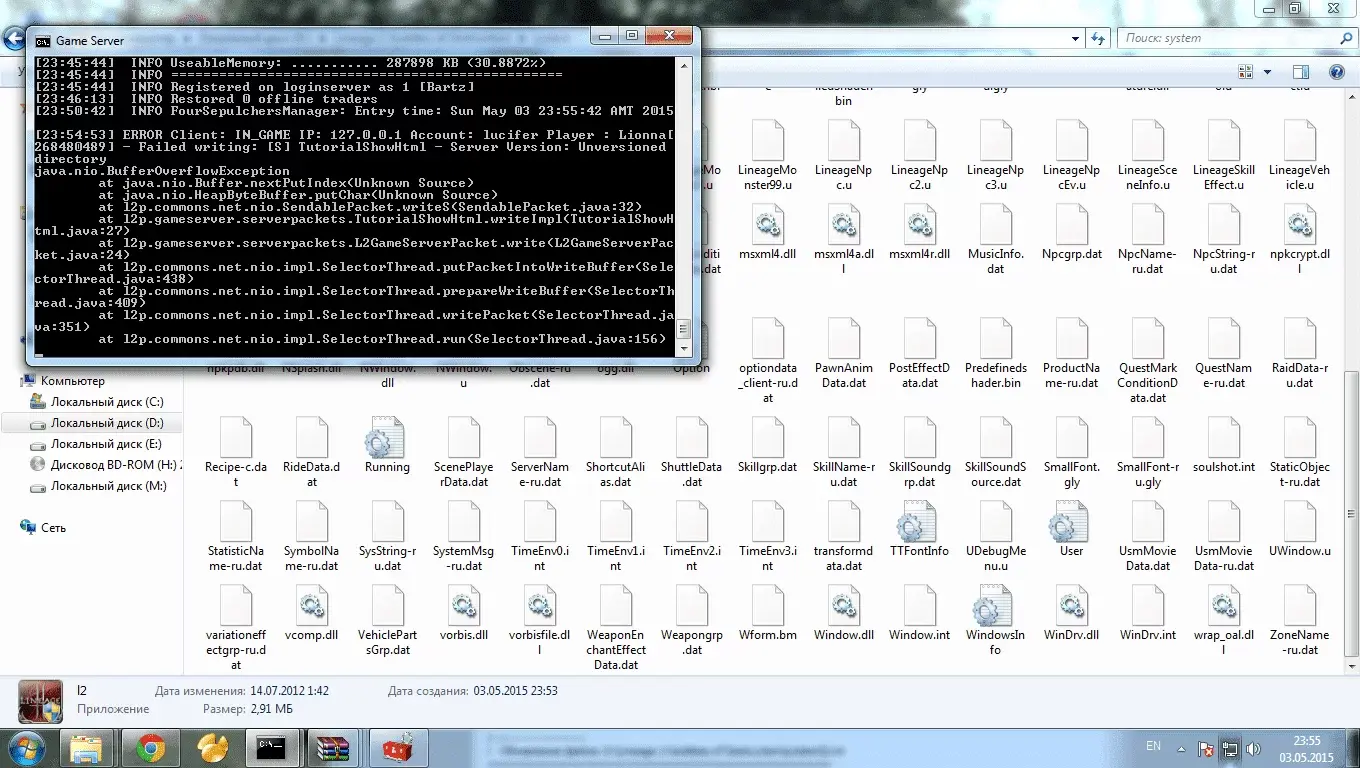
Task: Open the view options dropdown arrow
Action: [x=1267, y=72]
